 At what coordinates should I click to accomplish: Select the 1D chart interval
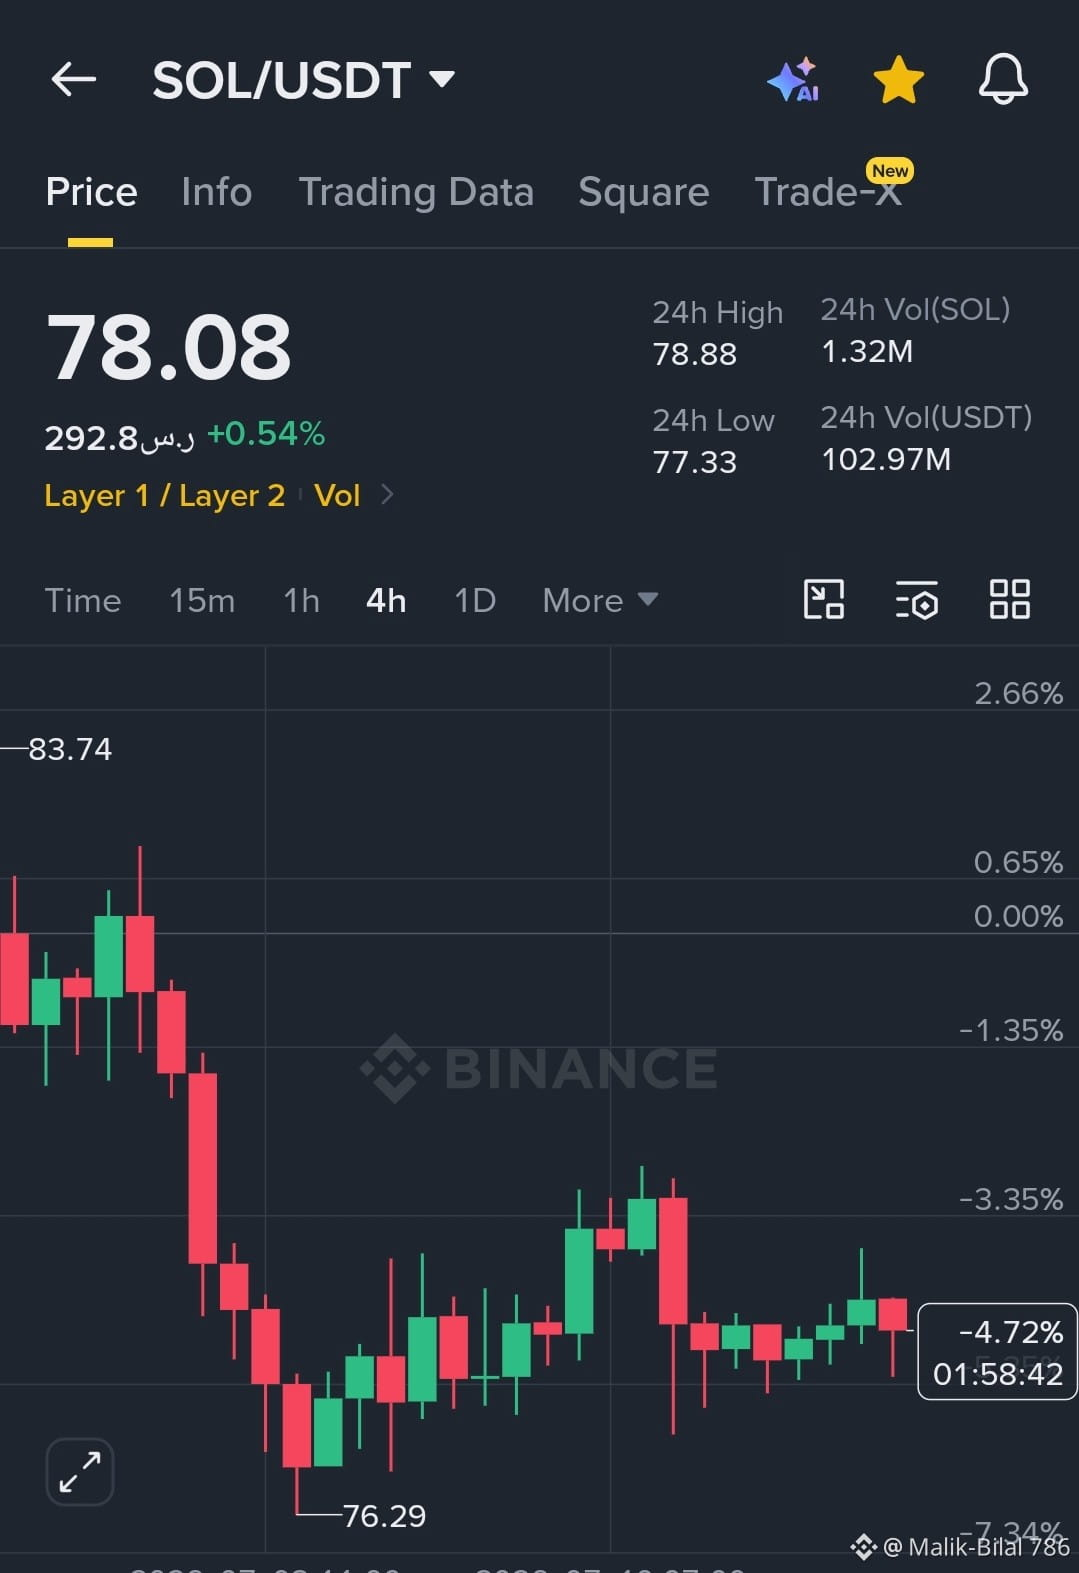click(475, 600)
